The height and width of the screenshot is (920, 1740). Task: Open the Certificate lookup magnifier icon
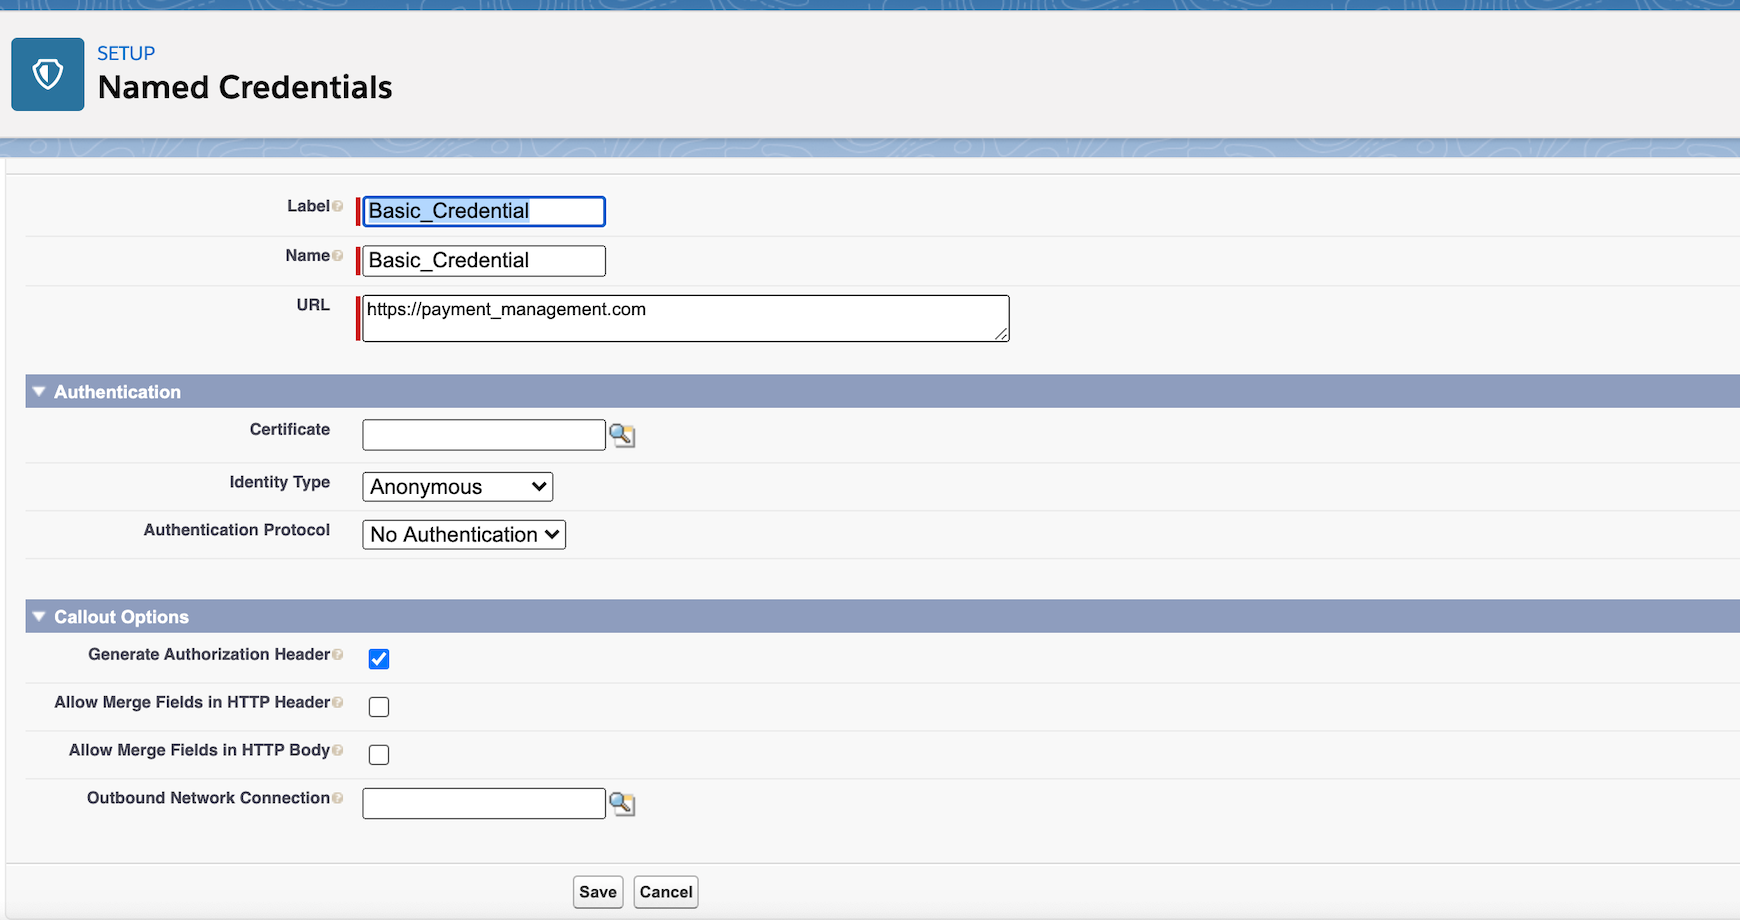(622, 435)
